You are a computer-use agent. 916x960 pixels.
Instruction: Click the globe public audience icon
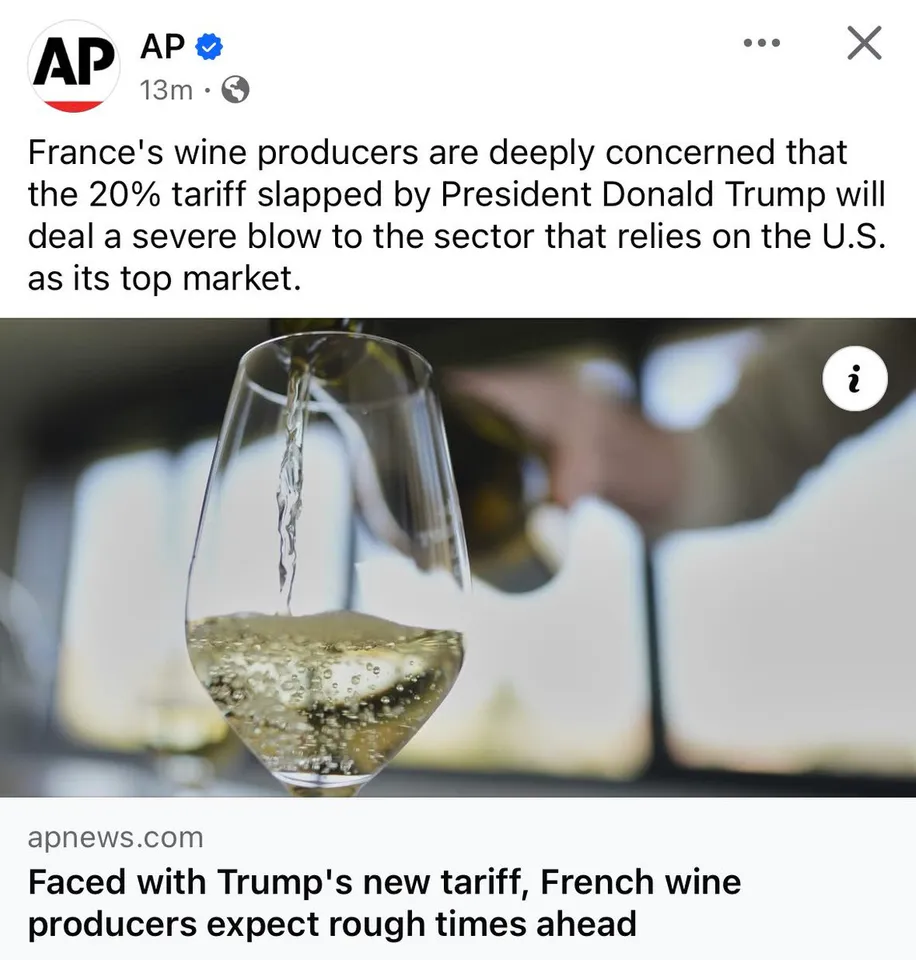pos(235,91)
